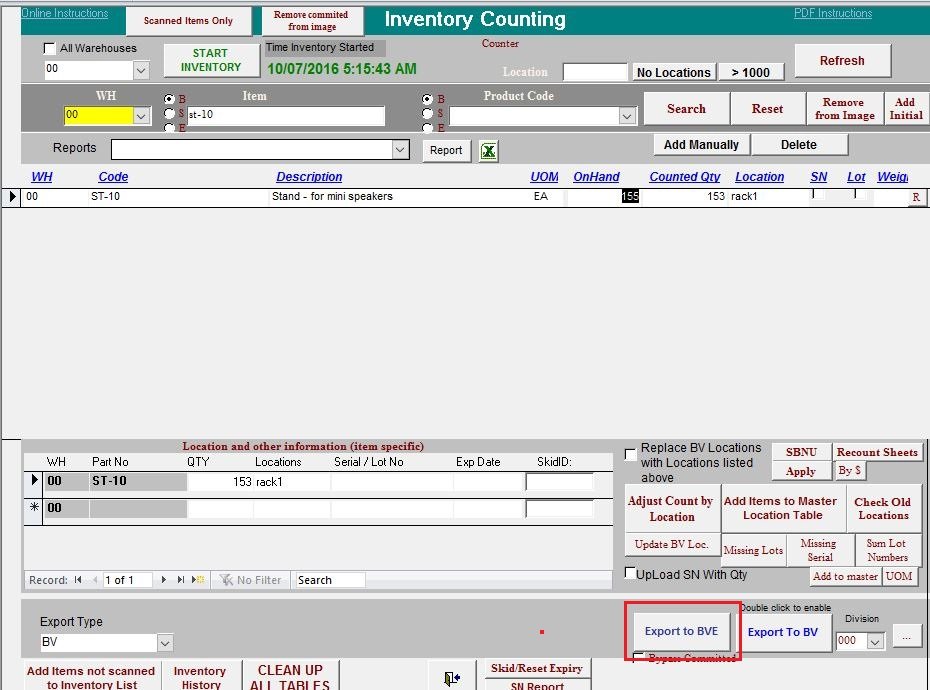Toggle the All Warehouses checkbox
Image resolution: width=930 pixels, height=690 pixels.
click(50, 48)
